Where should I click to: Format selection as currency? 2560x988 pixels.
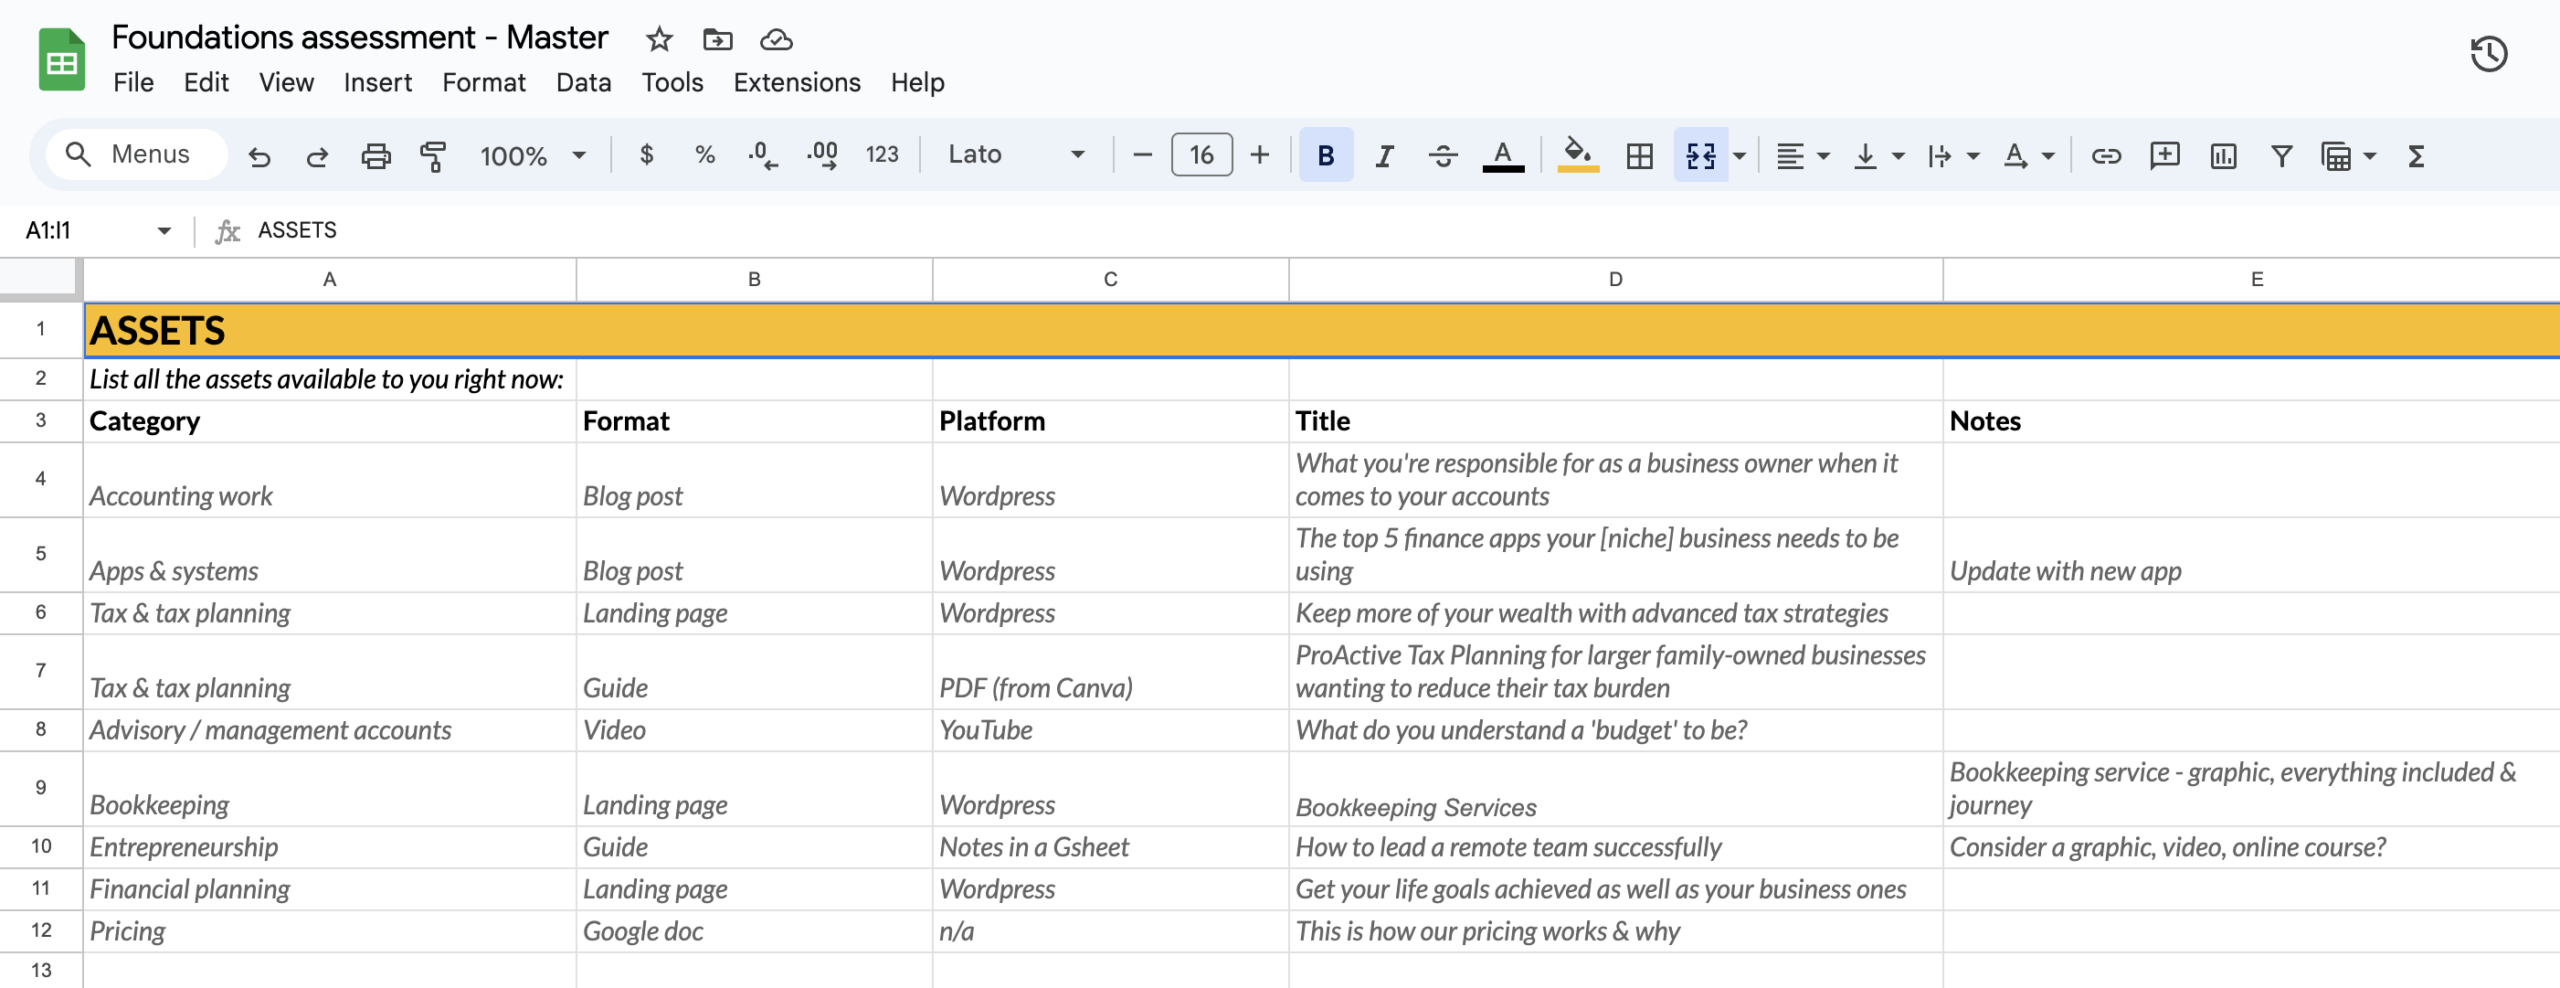pos(646,155)
